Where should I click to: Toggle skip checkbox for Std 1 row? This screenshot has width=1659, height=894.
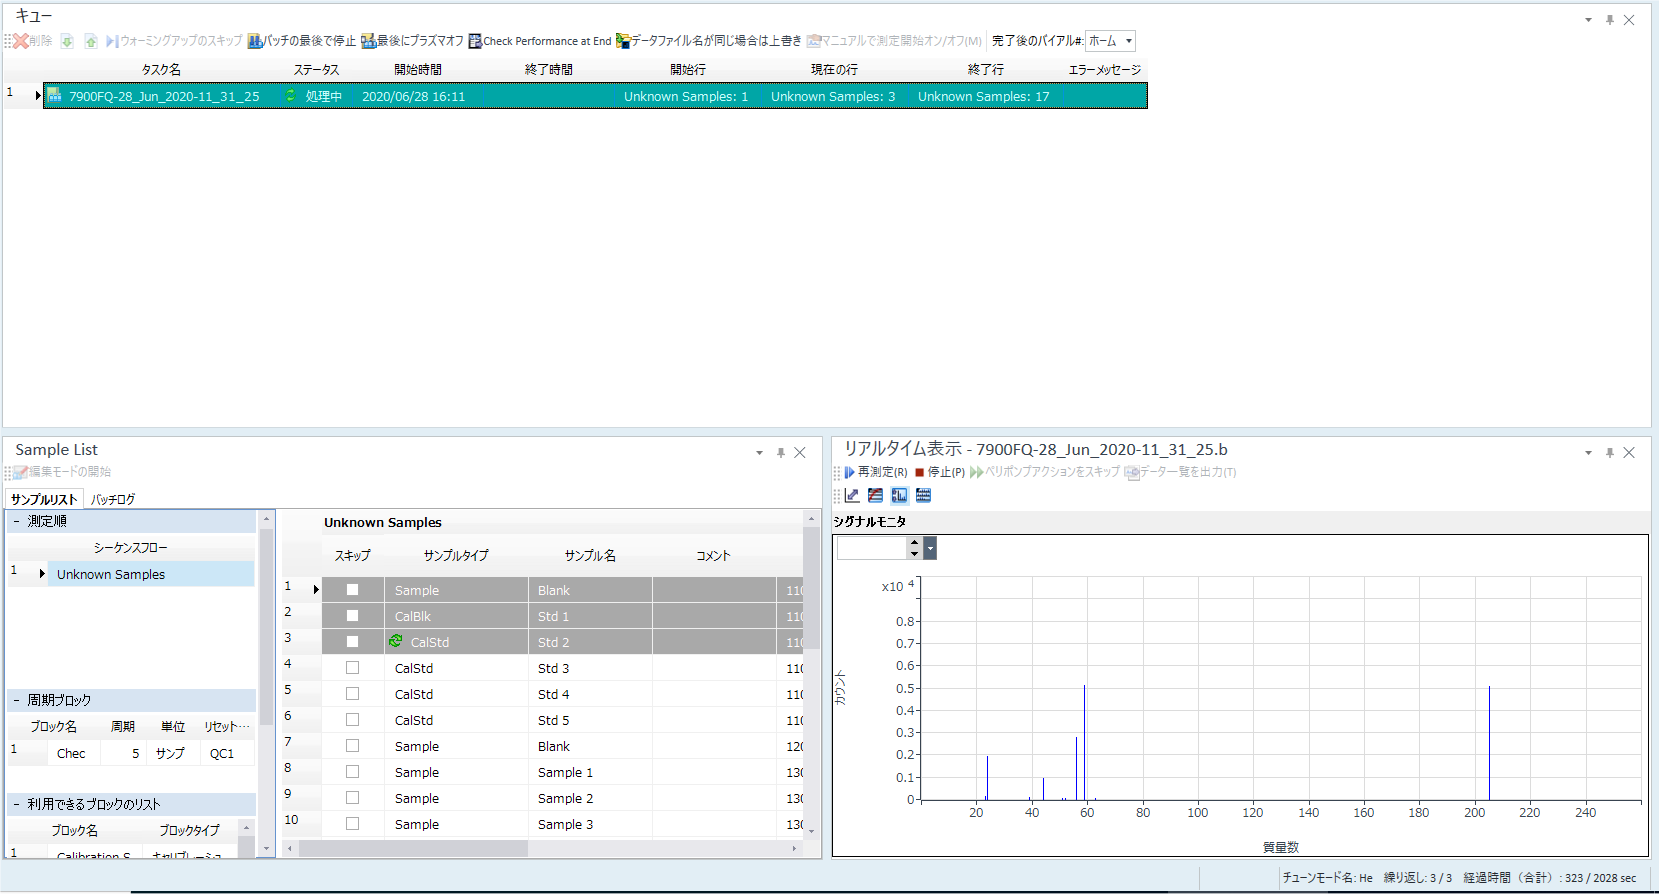(x=352, y=616)
